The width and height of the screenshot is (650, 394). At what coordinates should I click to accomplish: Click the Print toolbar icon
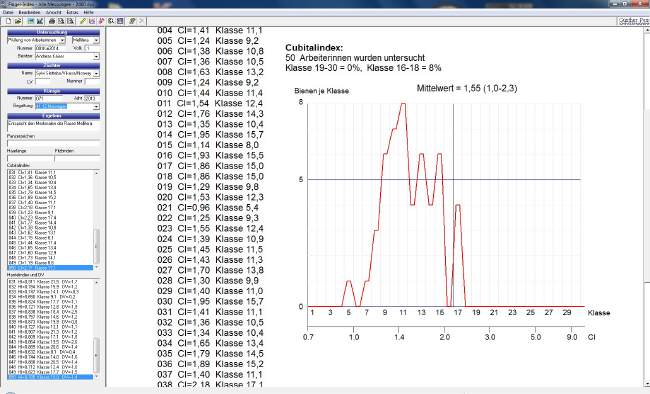coord(52,21)
